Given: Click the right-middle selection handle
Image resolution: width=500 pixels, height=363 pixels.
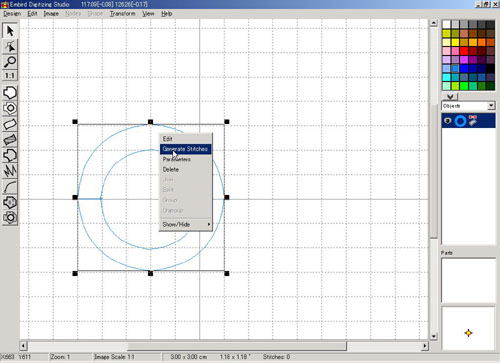Looking at the screenshot, I should click(227, 197).
